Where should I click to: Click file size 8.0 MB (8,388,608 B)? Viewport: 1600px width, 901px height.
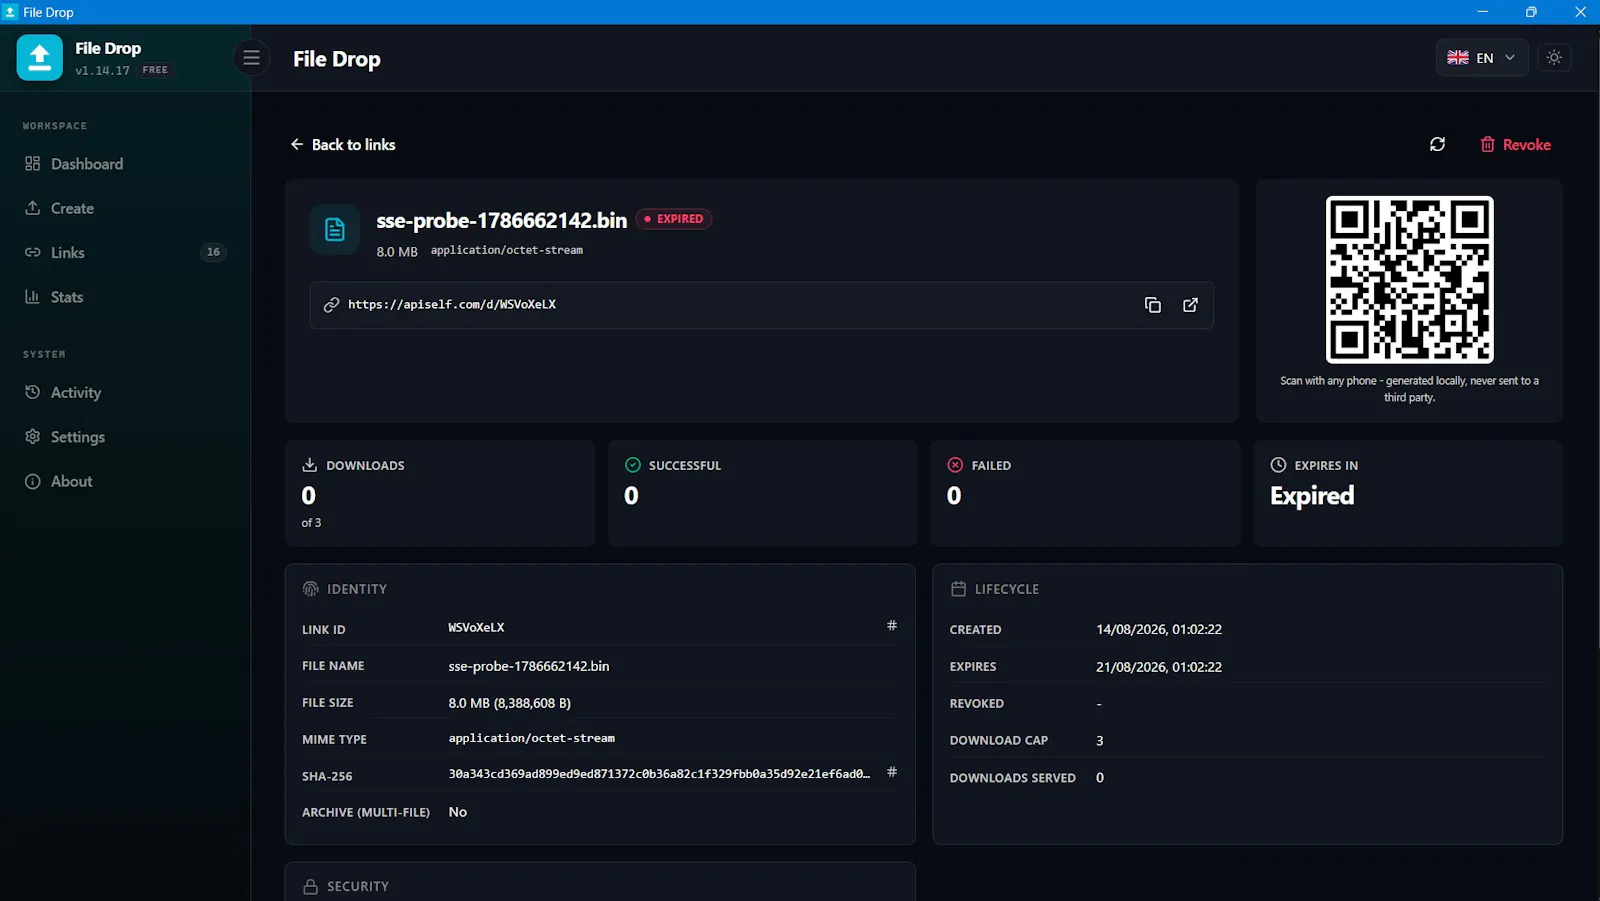(x=509, y=703)
